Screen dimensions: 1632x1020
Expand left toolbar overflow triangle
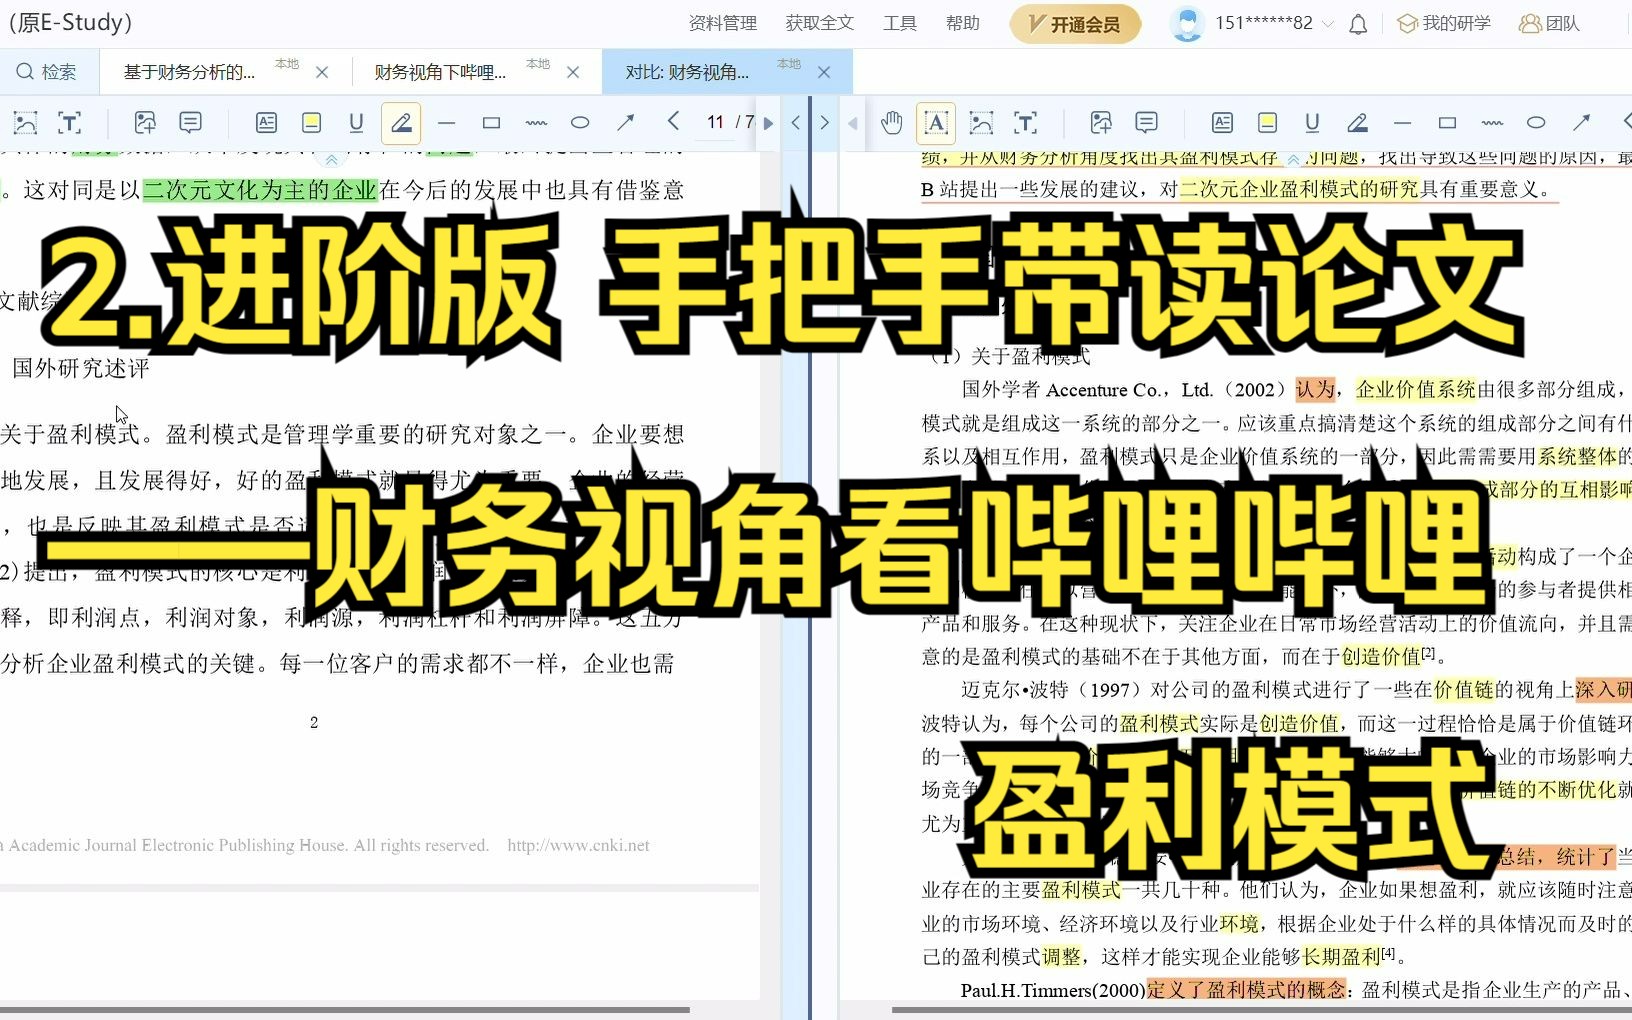click(x=768, y=124)
